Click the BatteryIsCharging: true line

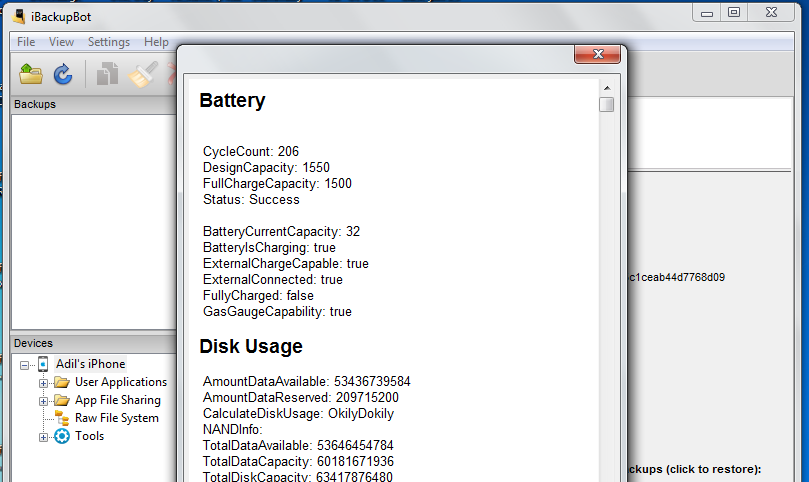pos(269,248)
